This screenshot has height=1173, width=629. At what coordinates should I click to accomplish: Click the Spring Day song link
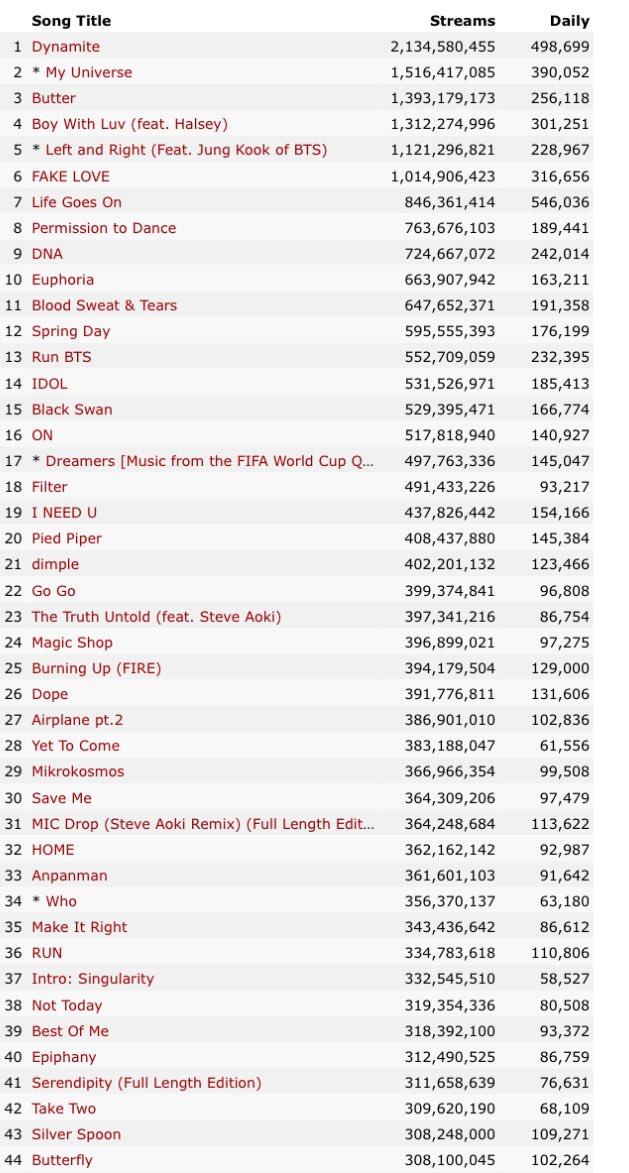(71, 331)
